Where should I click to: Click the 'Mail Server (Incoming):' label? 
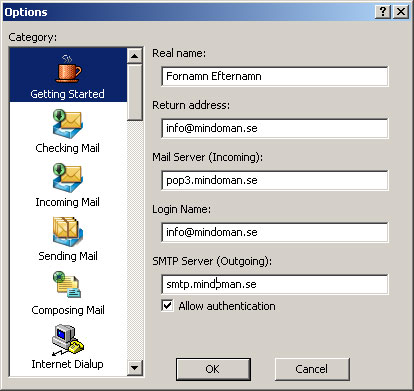[x=207, y=157]
